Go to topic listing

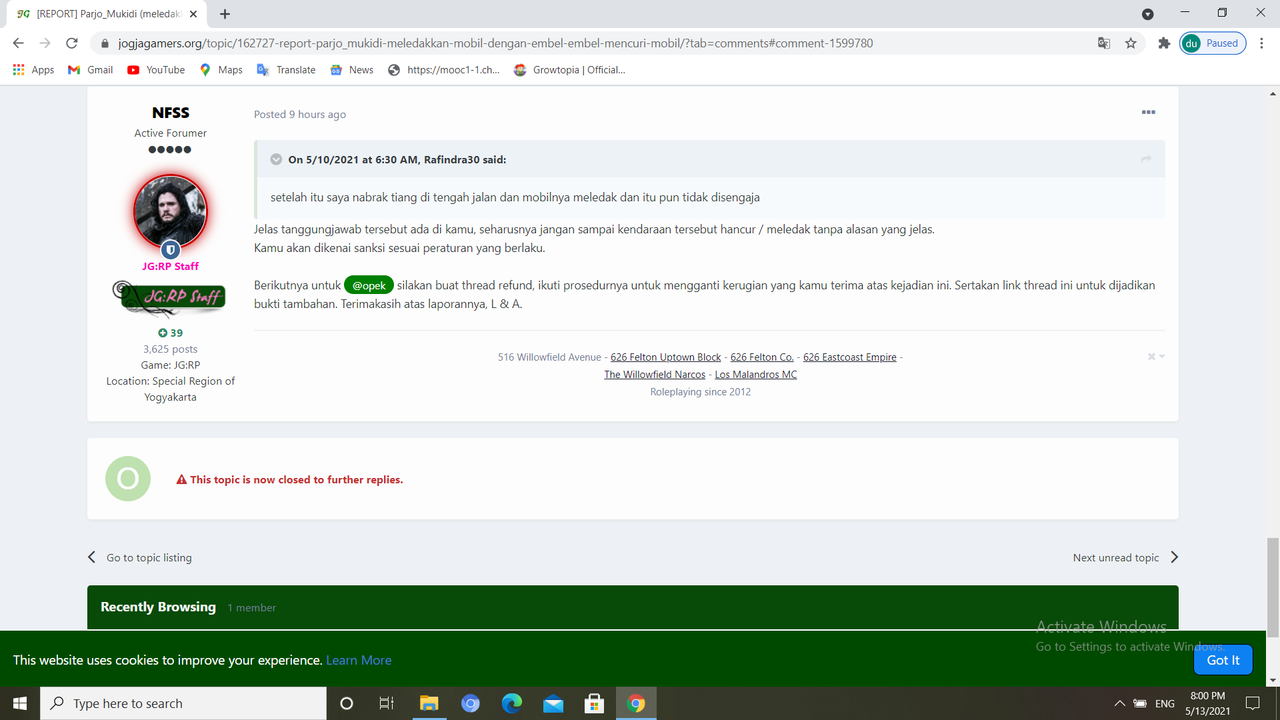tap(139, 558)
